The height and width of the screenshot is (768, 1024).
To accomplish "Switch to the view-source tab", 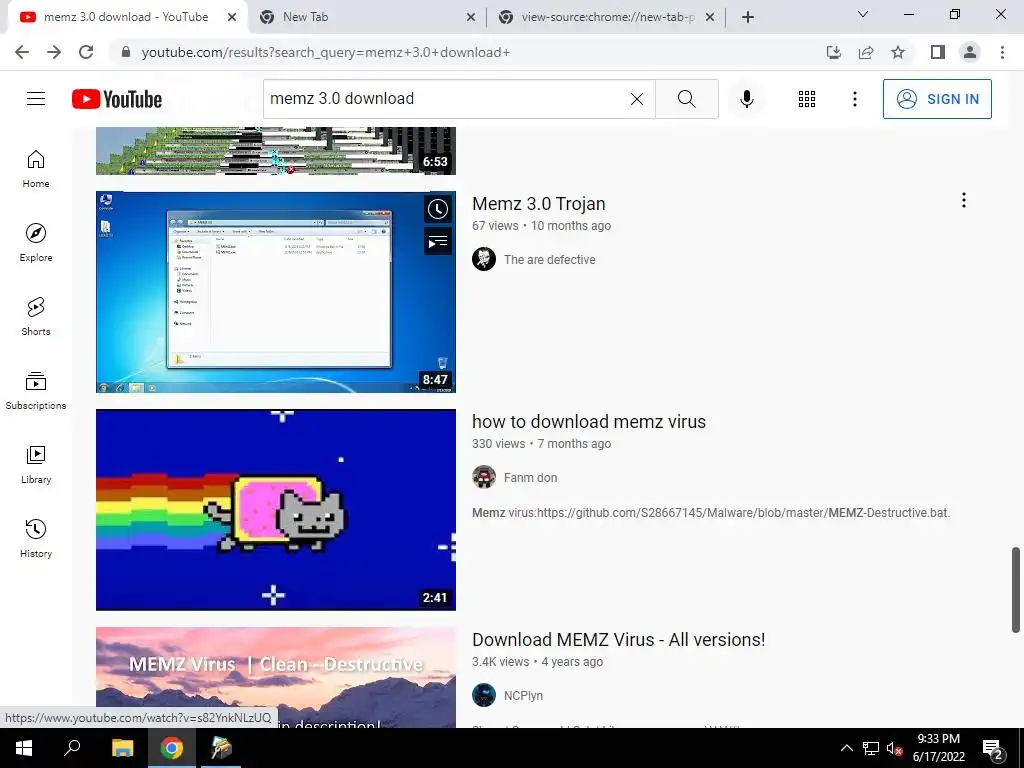I will coord(608,17).
